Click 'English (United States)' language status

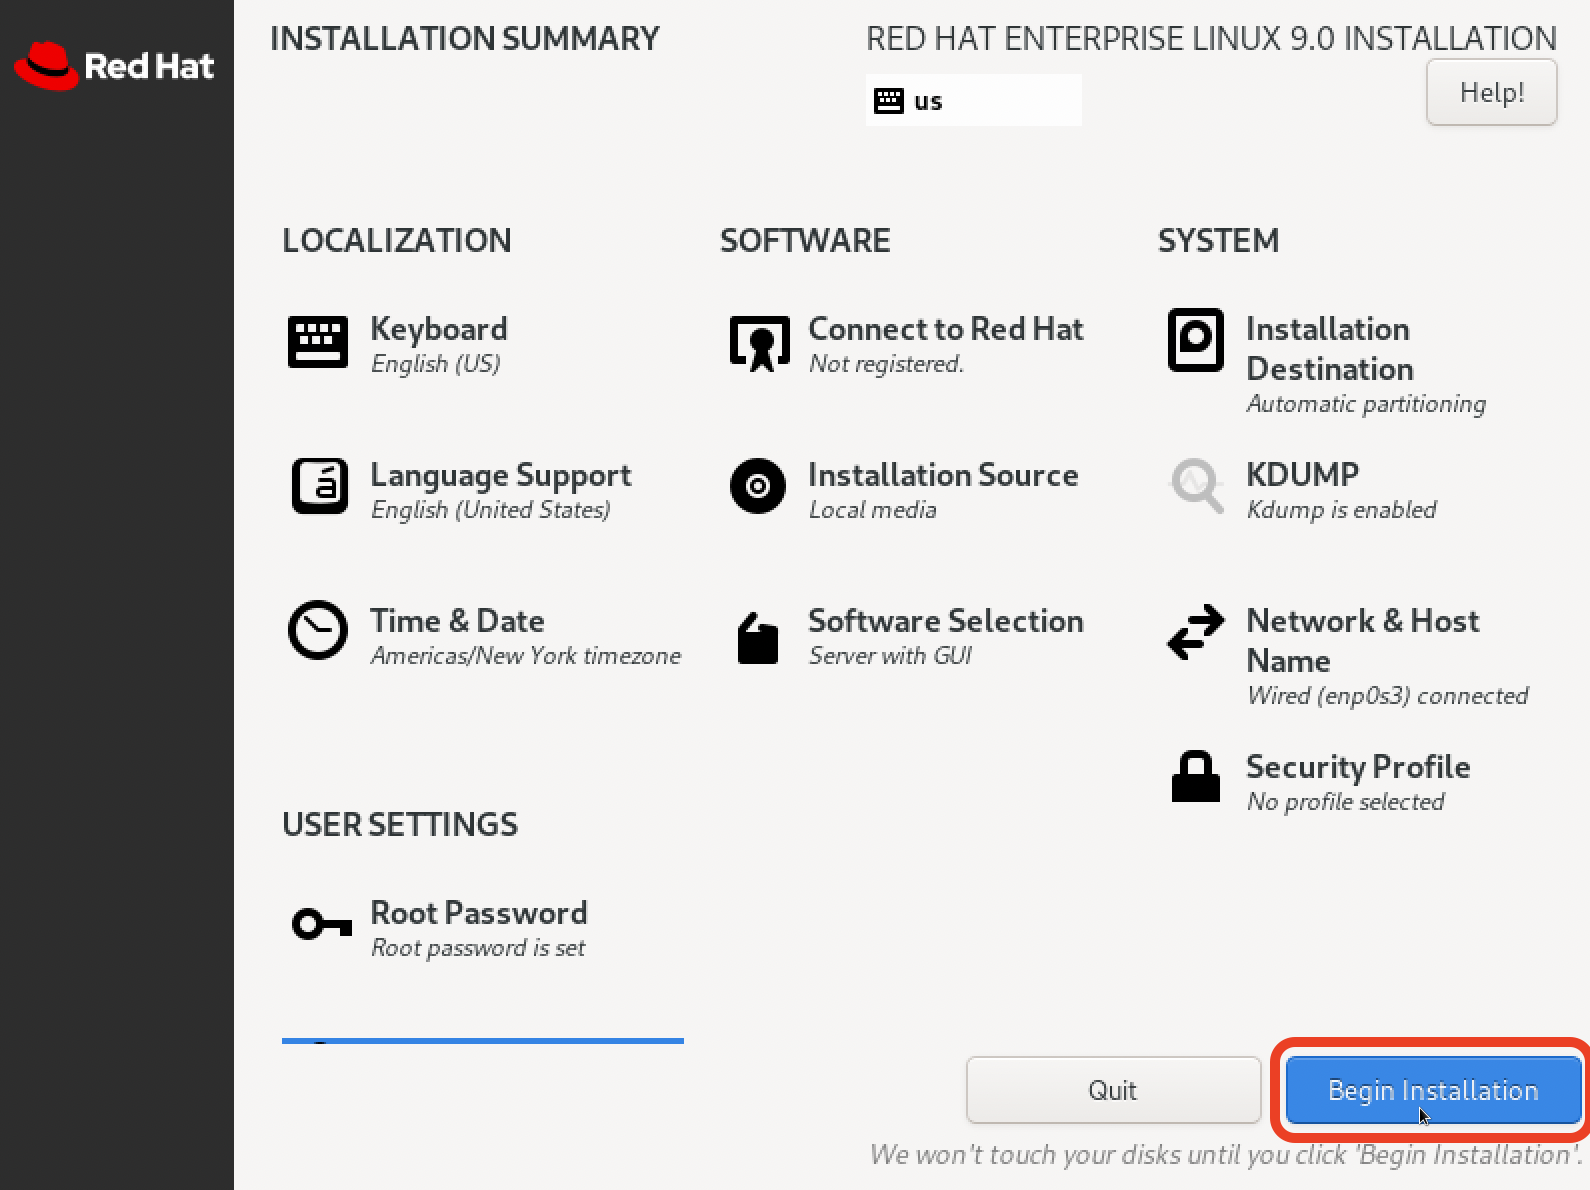click(491, 510)
